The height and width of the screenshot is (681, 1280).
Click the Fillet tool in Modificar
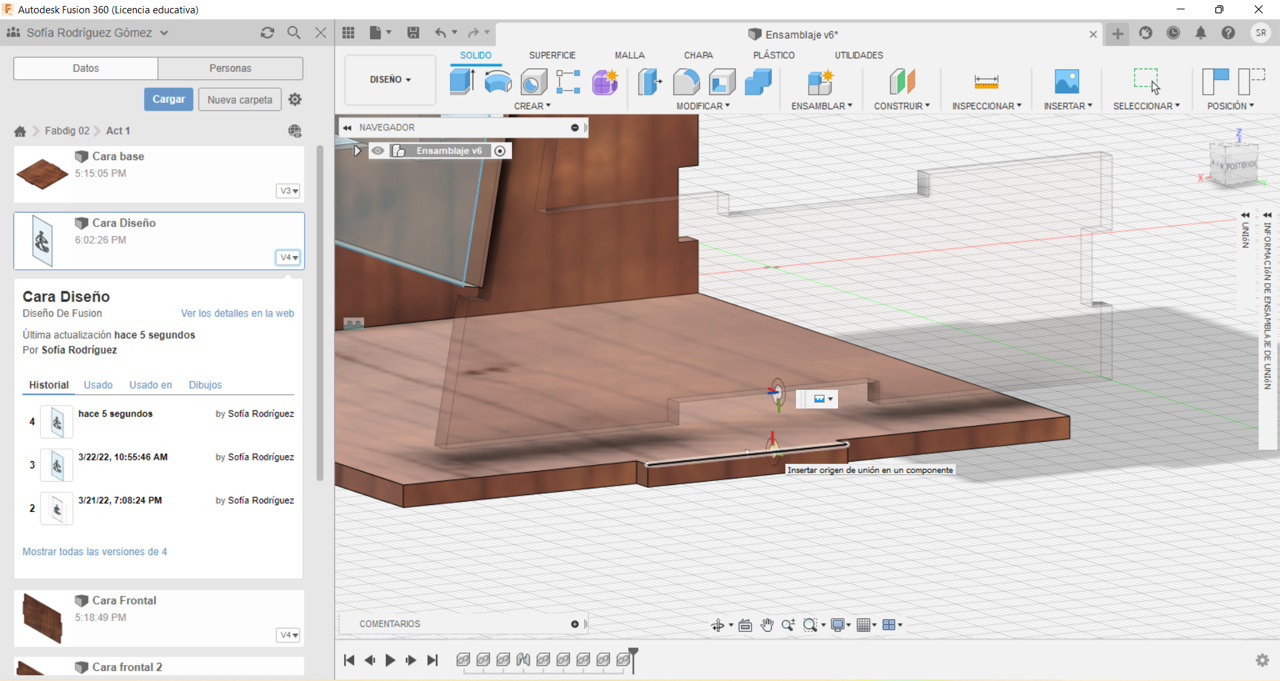[686, 81]
